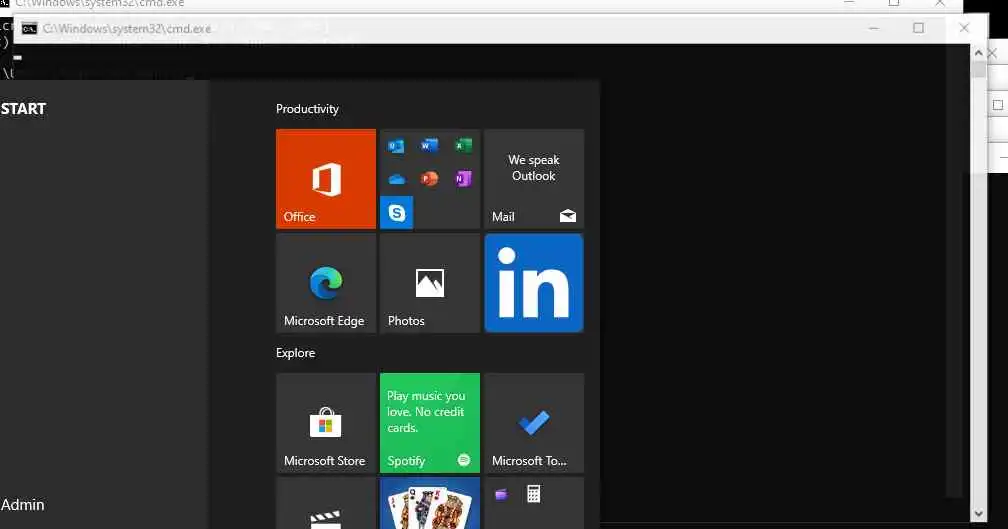Launch PowerPoint from the Office apps folder tile
This screenshot has width=1008, height=529.
click(x=429, y=179)
